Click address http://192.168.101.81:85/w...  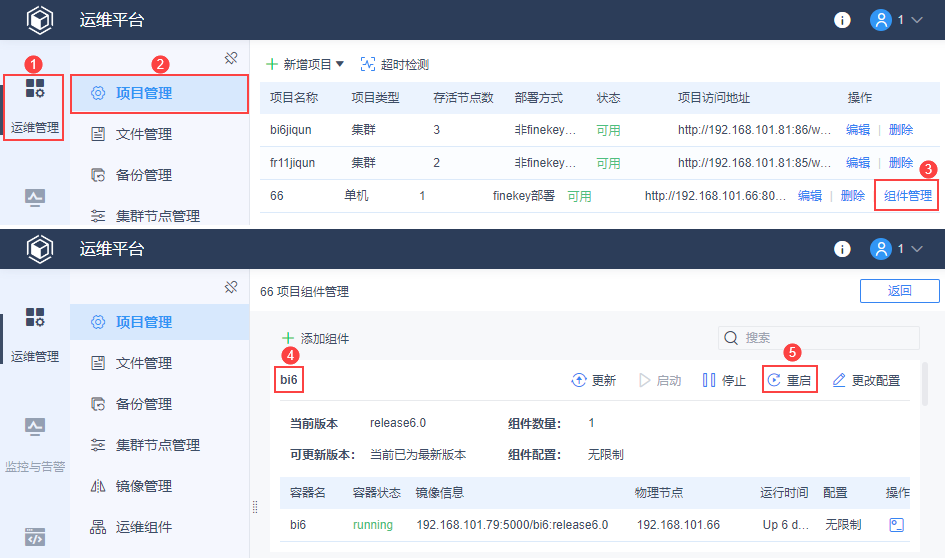pyautogui.click(x=754, y=163)
